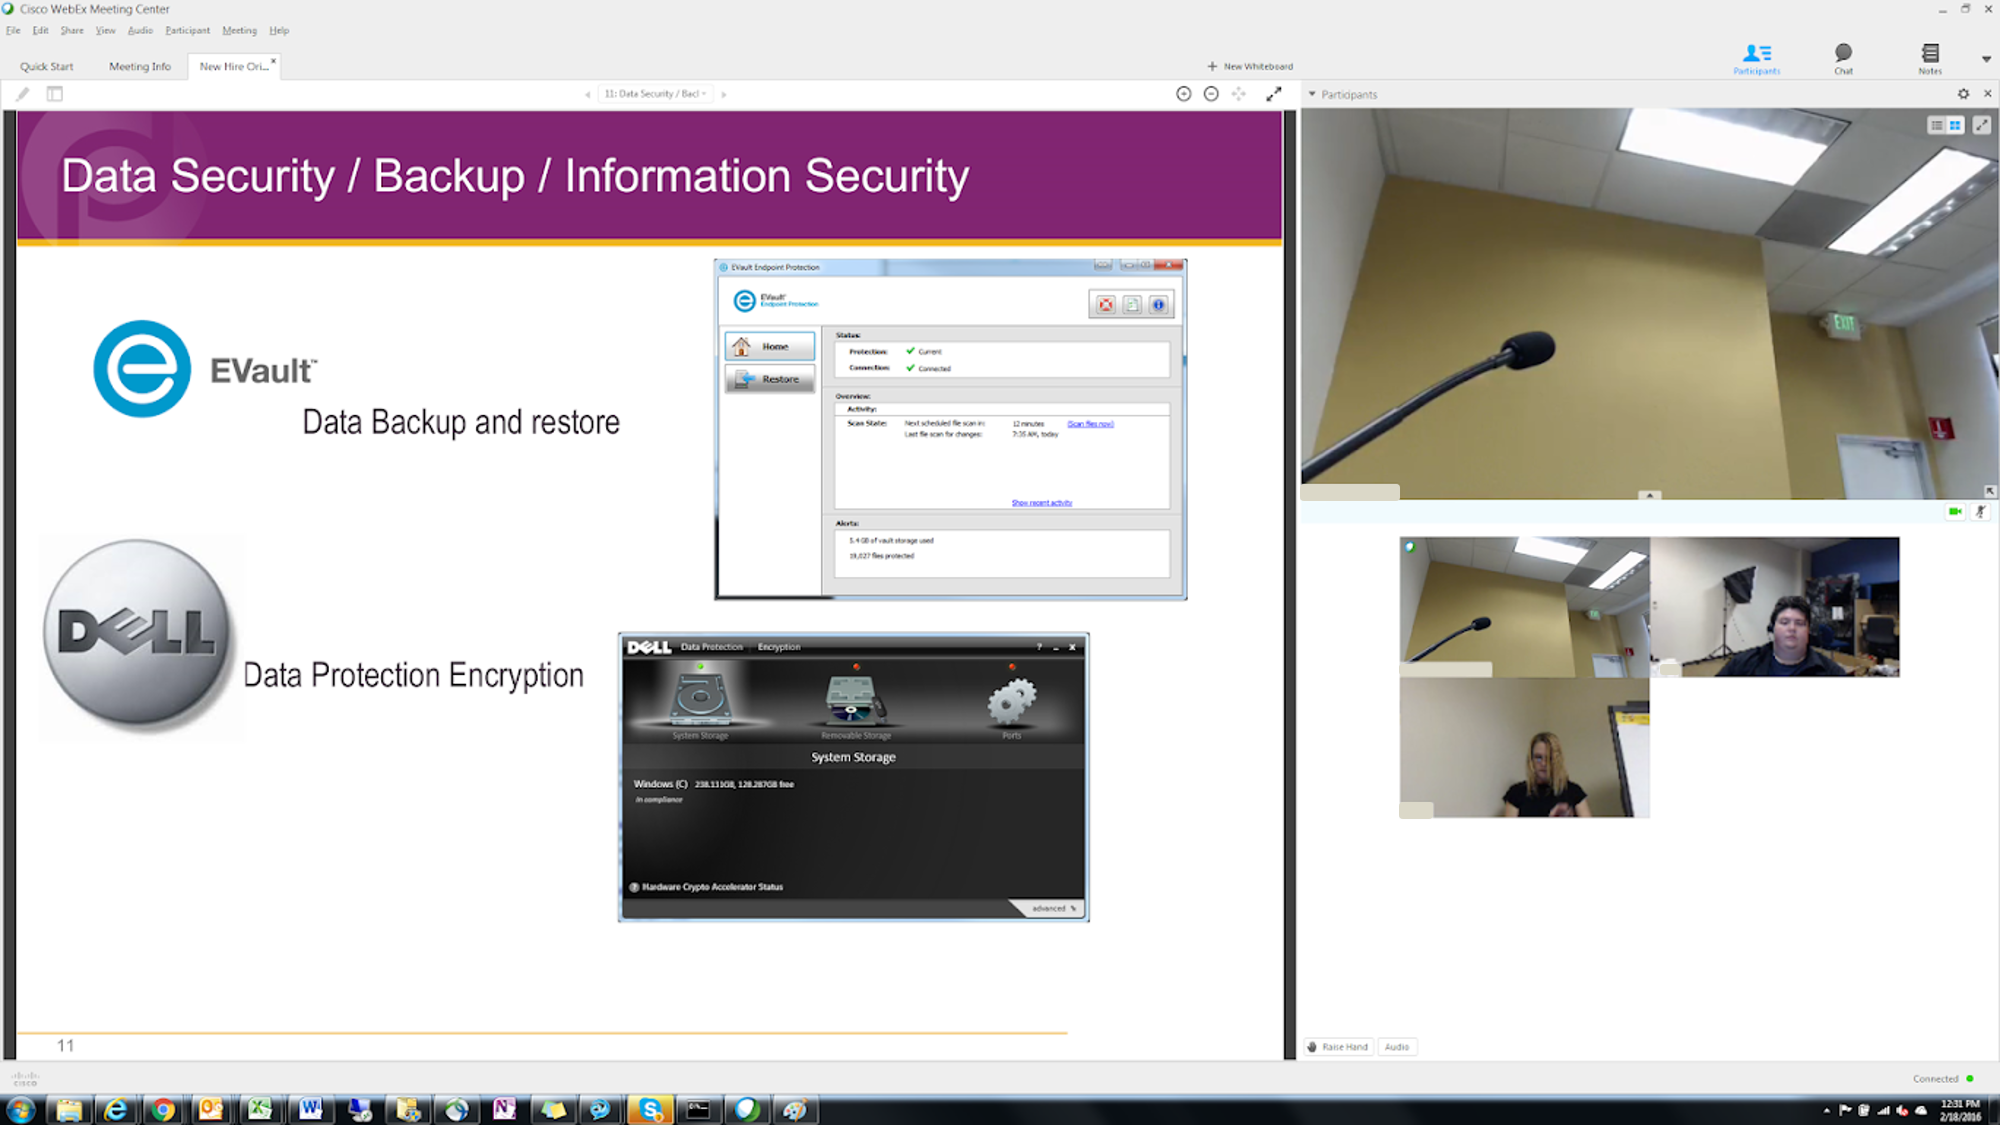Click the muted volume tray icon
This screenshot has width=2000, height=1125.
[x=1902, y=1110]
